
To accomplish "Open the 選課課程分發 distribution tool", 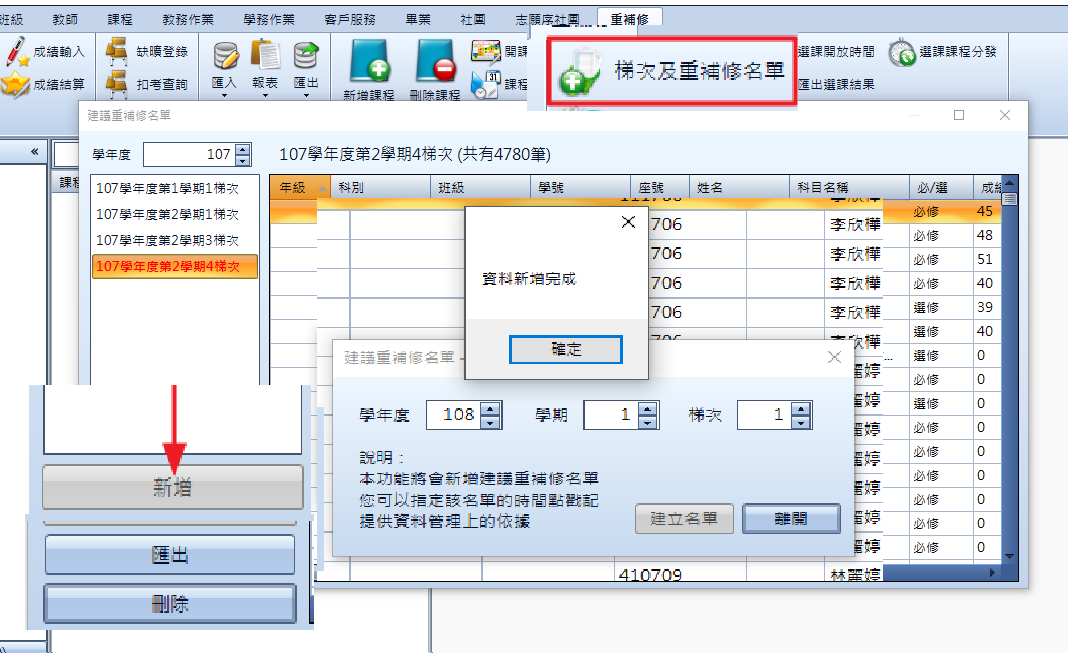I will (x=943, y=52).
